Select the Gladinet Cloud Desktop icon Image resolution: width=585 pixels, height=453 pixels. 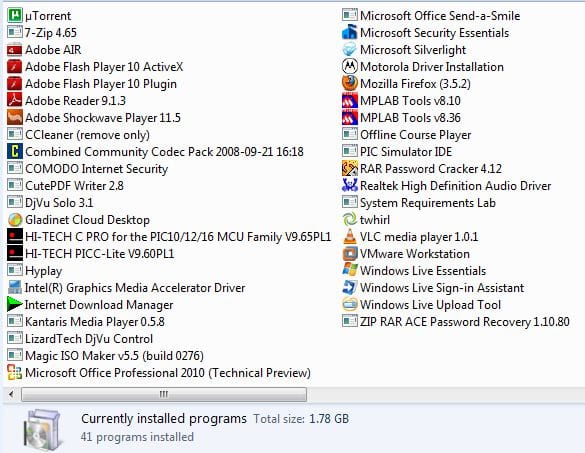point(15,220)
